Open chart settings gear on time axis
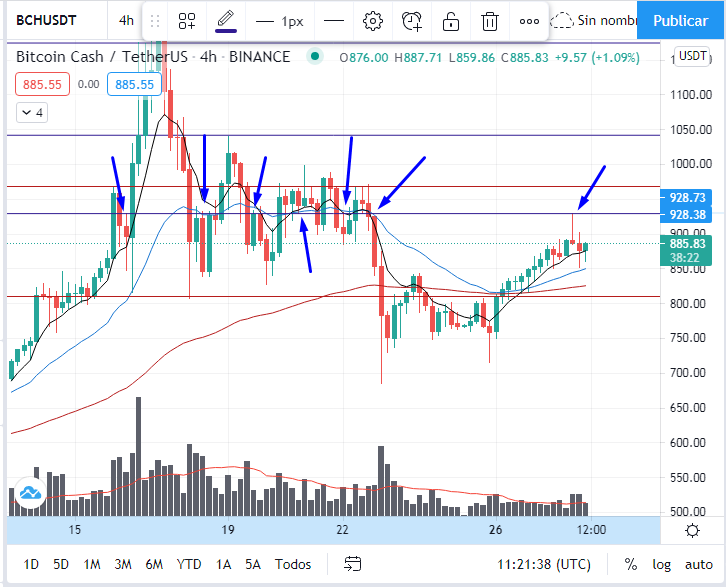Screen dimensions: 726x587 click(692, 530)
